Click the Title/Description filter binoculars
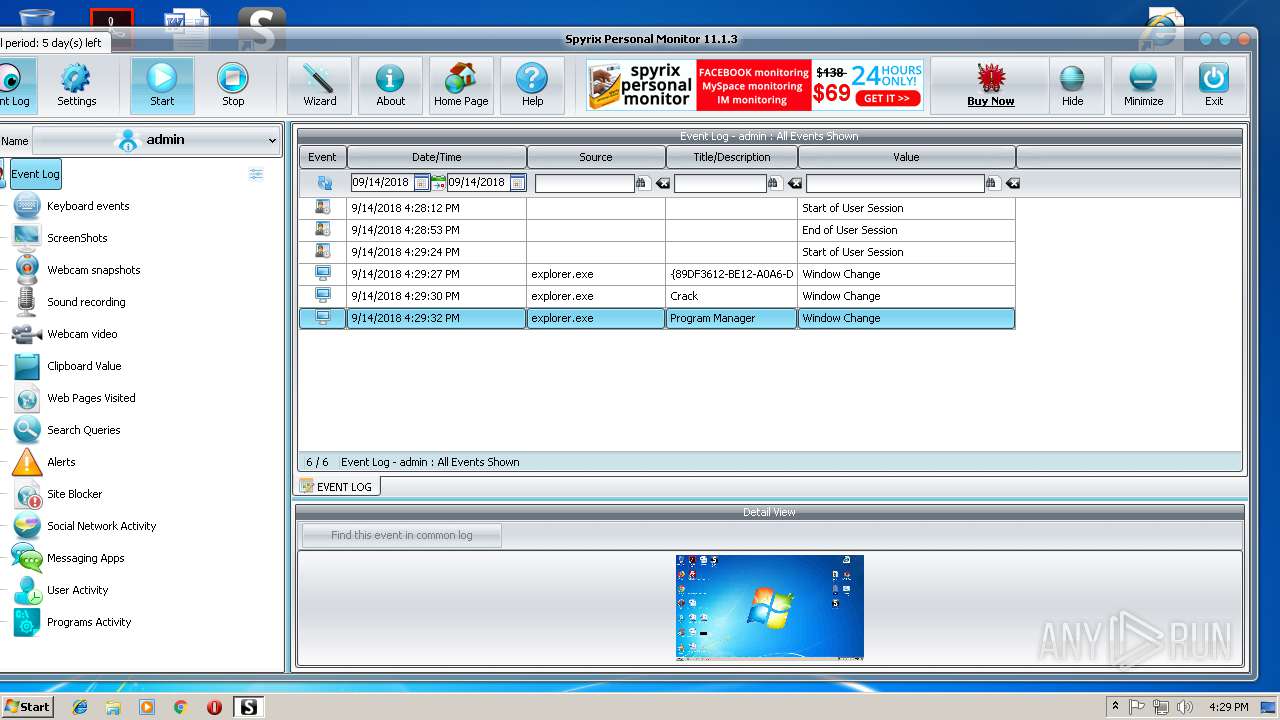This screenshot has width=1280, height=720. tap(774, 183)
